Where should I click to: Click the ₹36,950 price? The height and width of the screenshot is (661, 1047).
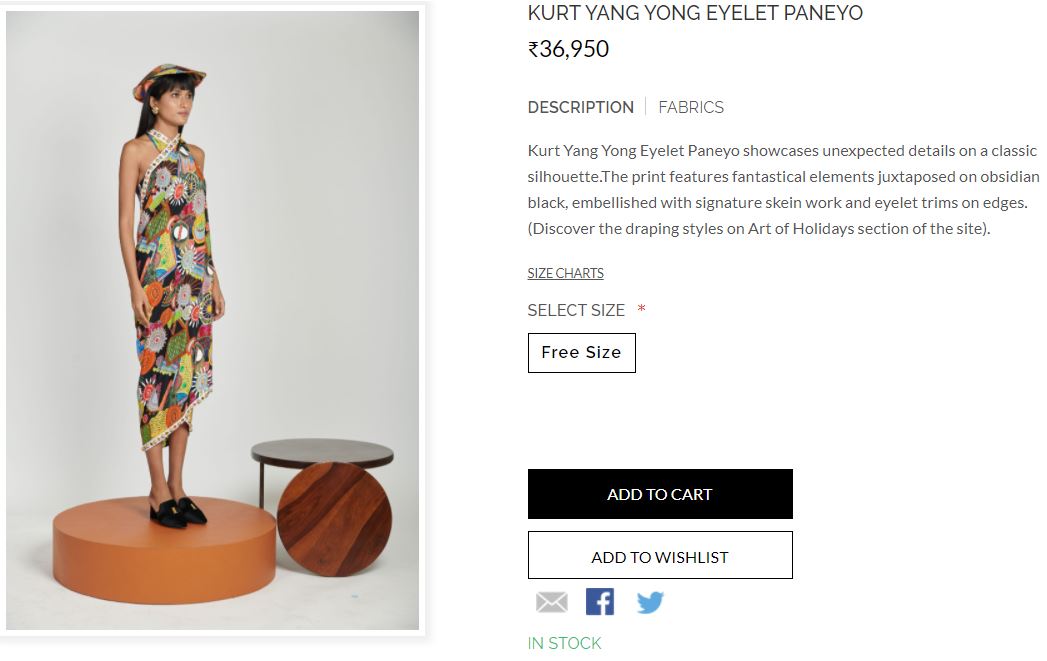coord(568,49)
